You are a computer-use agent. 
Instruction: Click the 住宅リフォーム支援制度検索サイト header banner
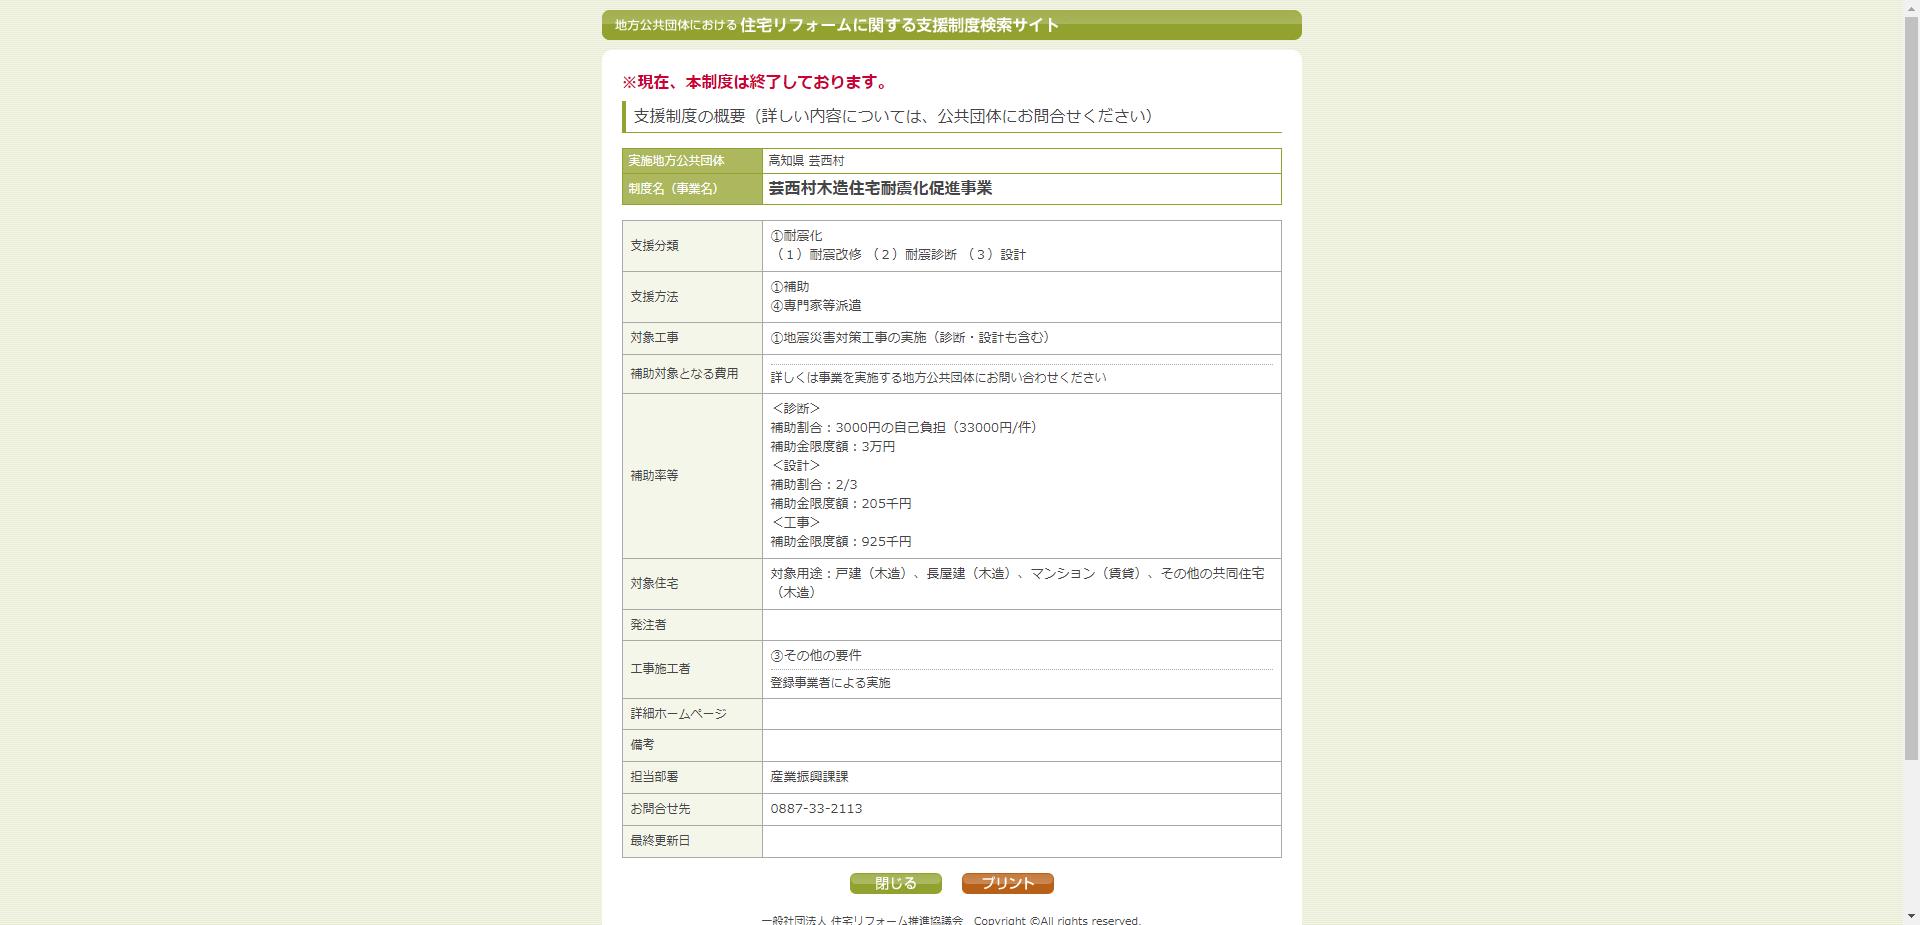[x=950, y=25]
